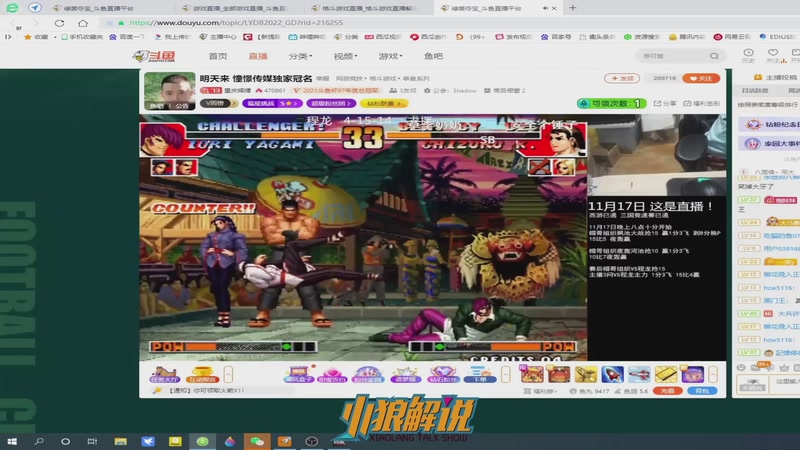Expand the 钻粉联赛 badge

(384, 104)
